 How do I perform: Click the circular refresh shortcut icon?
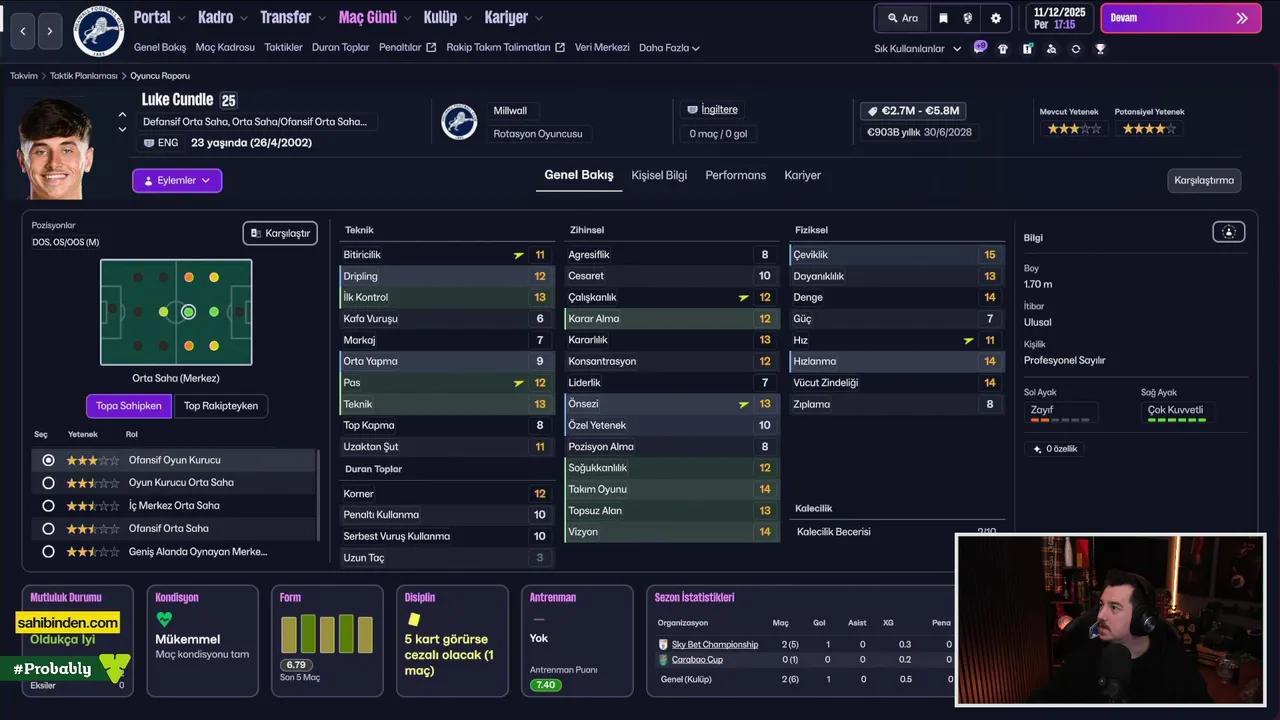click(1076, 48)
